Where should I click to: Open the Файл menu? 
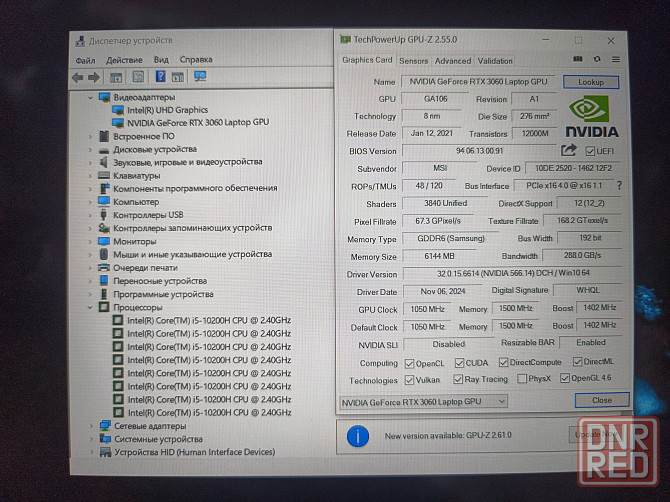(x=85, y=60)
